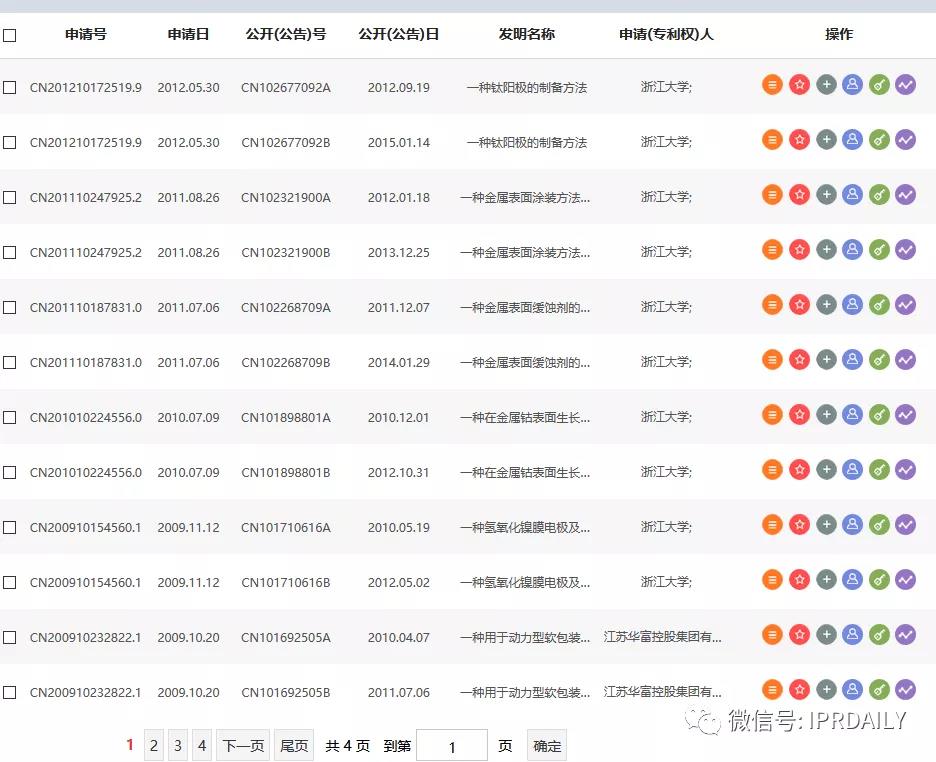Click publication date 2010.05.19

399,527
